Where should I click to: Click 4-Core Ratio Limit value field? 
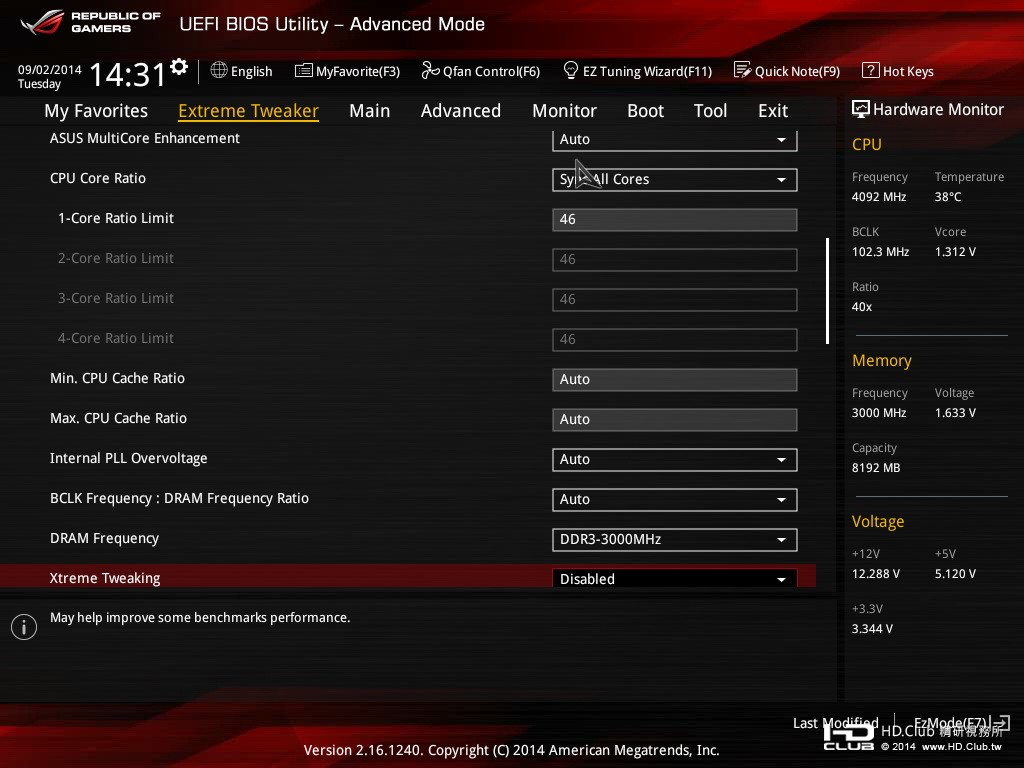click(x=675, y=340)
